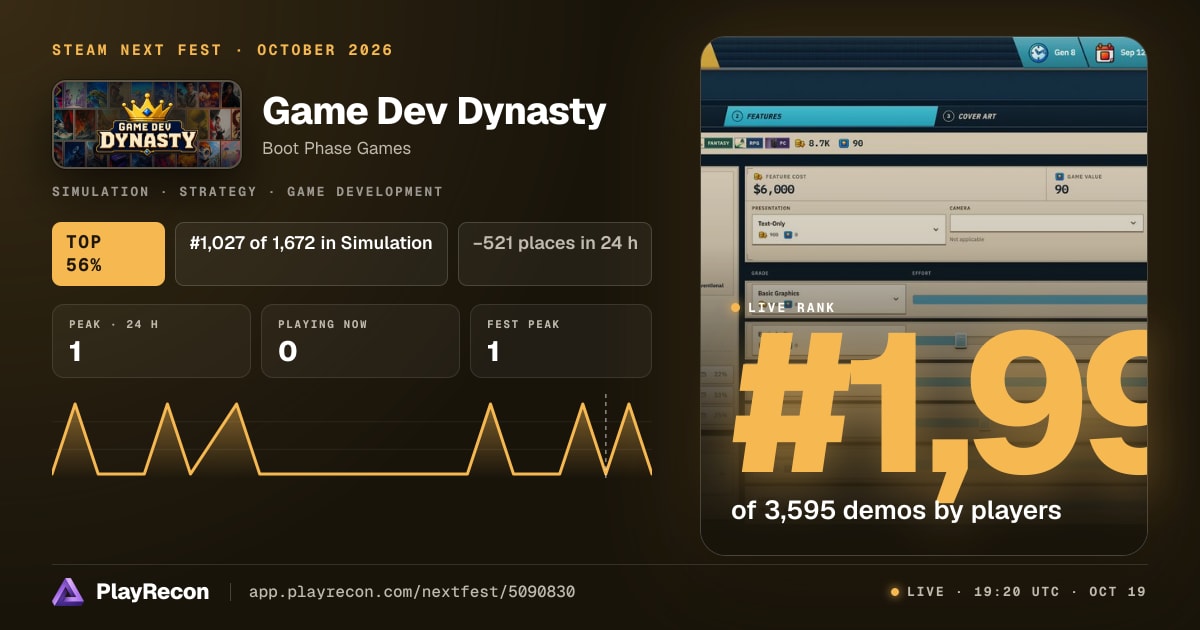Click the FANTASY genre tag
Viewport: 1200px width, 630px height.
point(719,143)
